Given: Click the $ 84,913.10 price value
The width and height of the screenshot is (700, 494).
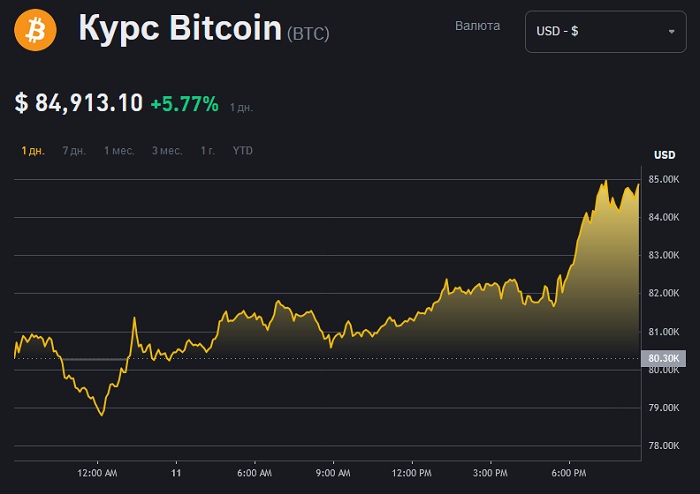Looking at the screenshot, I should (79, 103).
